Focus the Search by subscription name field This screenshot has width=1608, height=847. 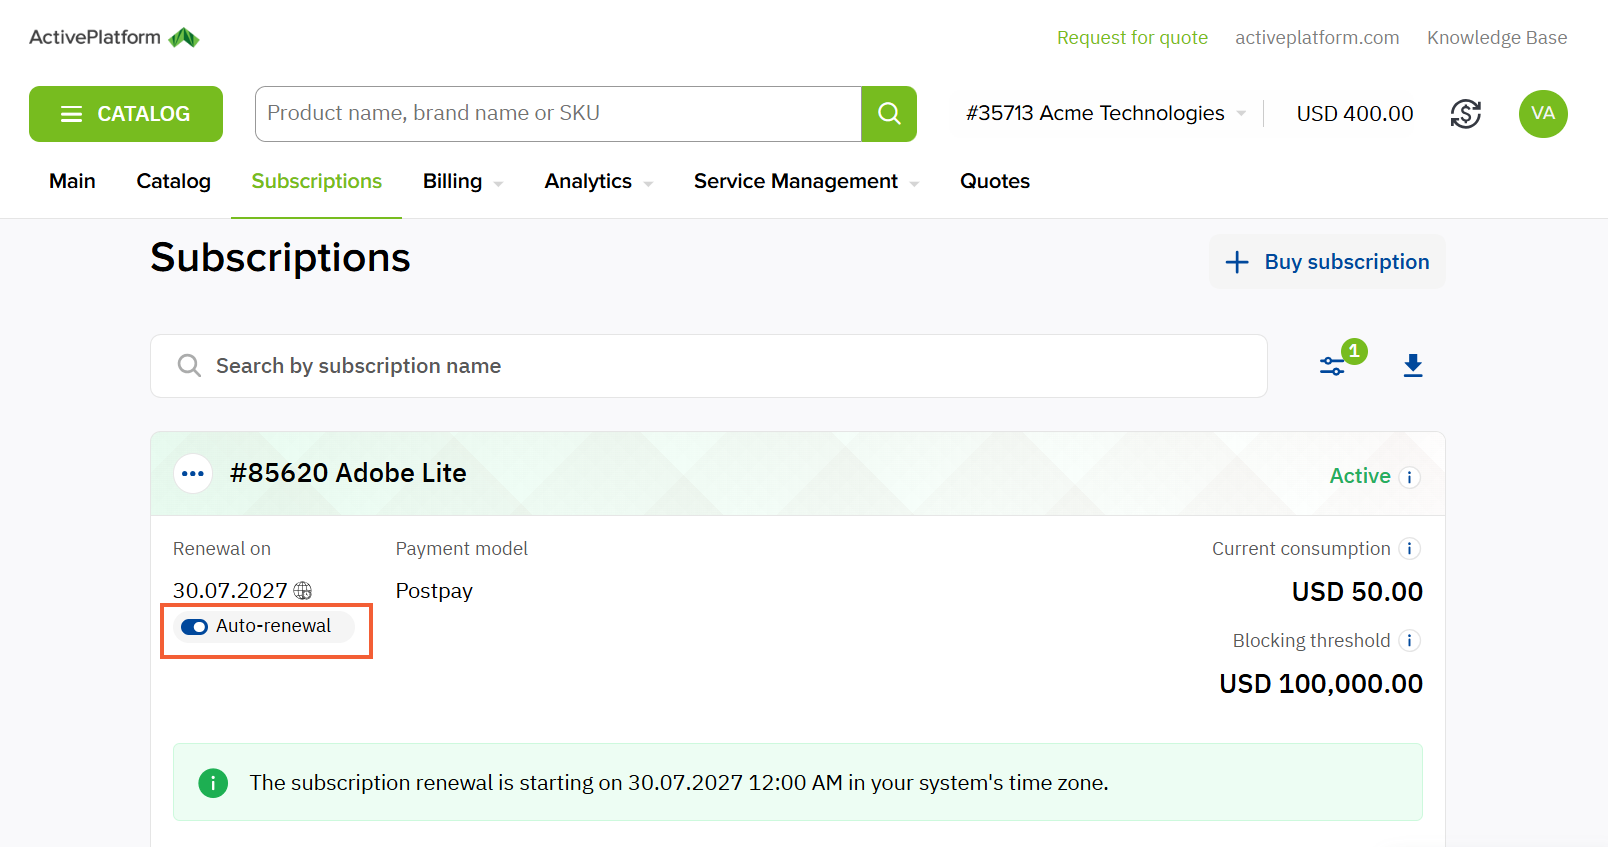[x=709, y=366]
